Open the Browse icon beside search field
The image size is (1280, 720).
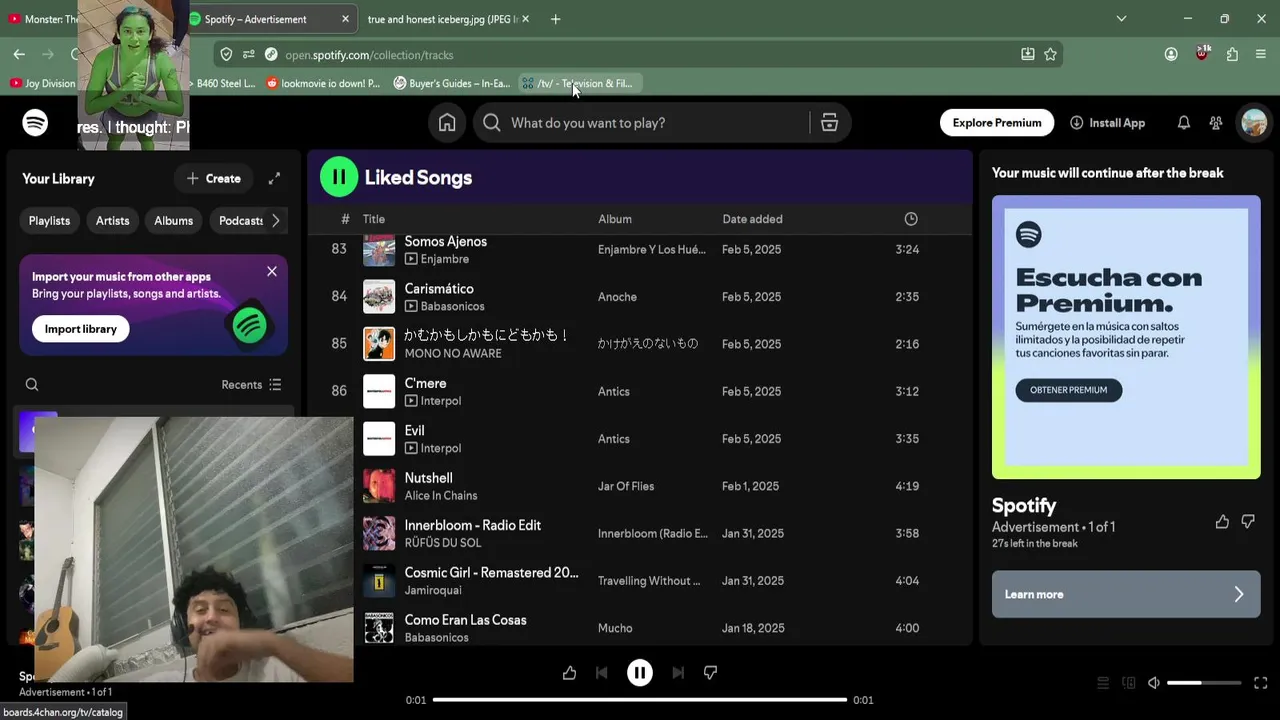[x=829, y=123]
